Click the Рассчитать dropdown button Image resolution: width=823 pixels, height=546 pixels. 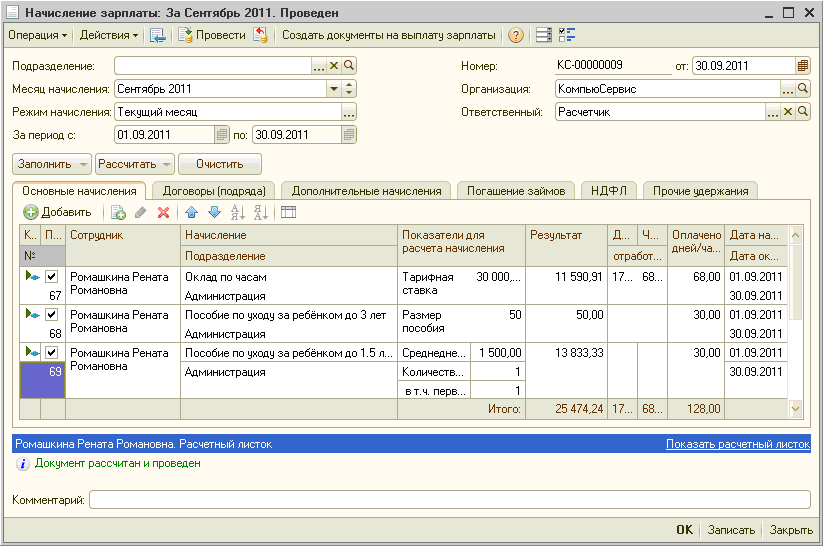coord(135,164)
